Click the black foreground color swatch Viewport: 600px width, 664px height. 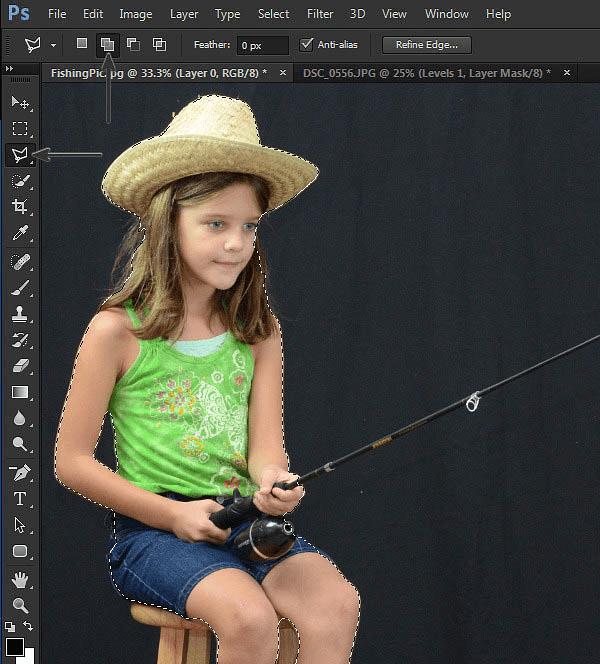tap(14, 646)
